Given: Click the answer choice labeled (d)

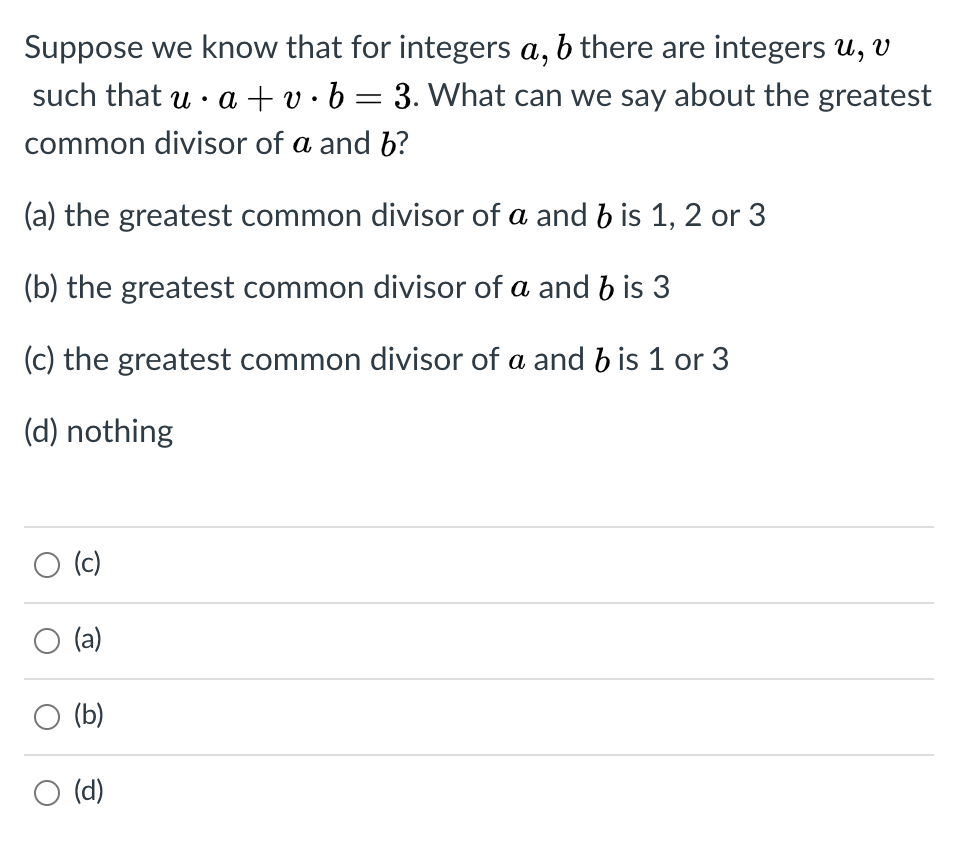Looking at the screenshot, I should coord(88,792).
